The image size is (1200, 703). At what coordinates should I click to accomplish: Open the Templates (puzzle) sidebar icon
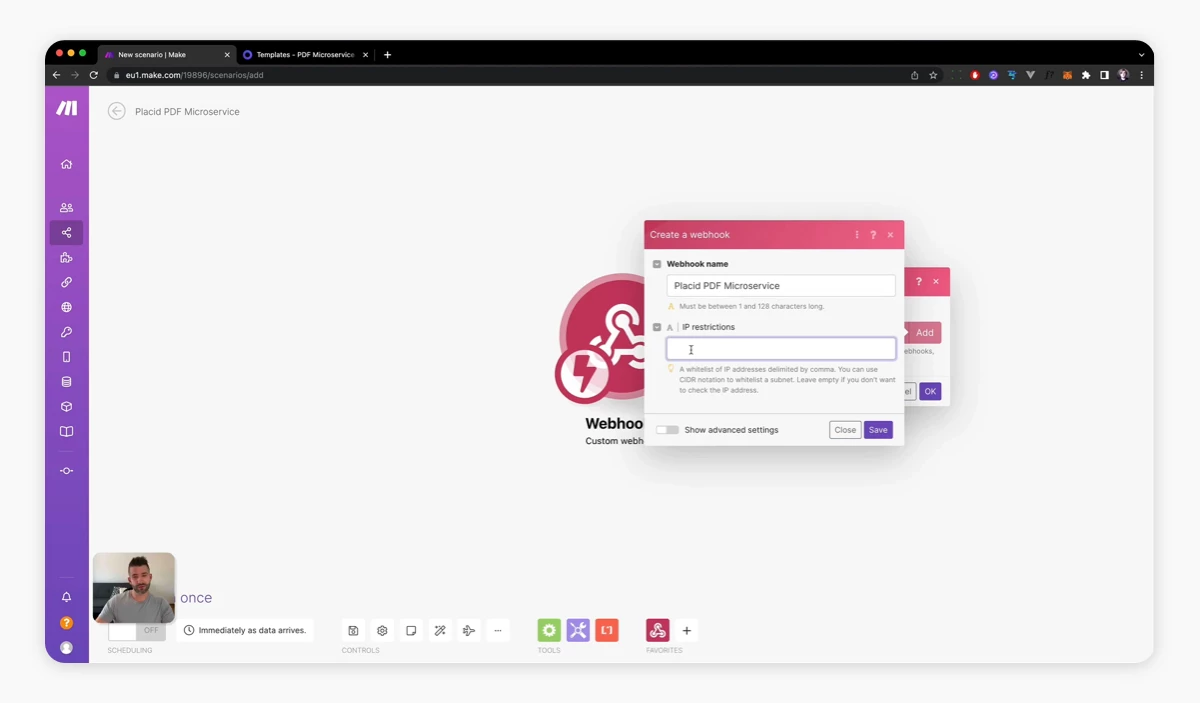[66, 258]
